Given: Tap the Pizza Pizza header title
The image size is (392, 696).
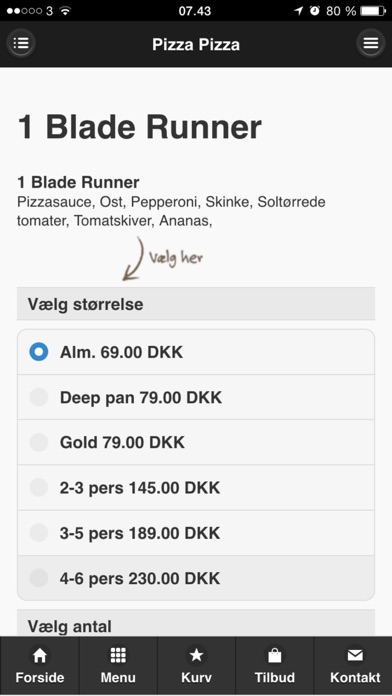Looking at the screenshot, I should (x=196, y=44).
